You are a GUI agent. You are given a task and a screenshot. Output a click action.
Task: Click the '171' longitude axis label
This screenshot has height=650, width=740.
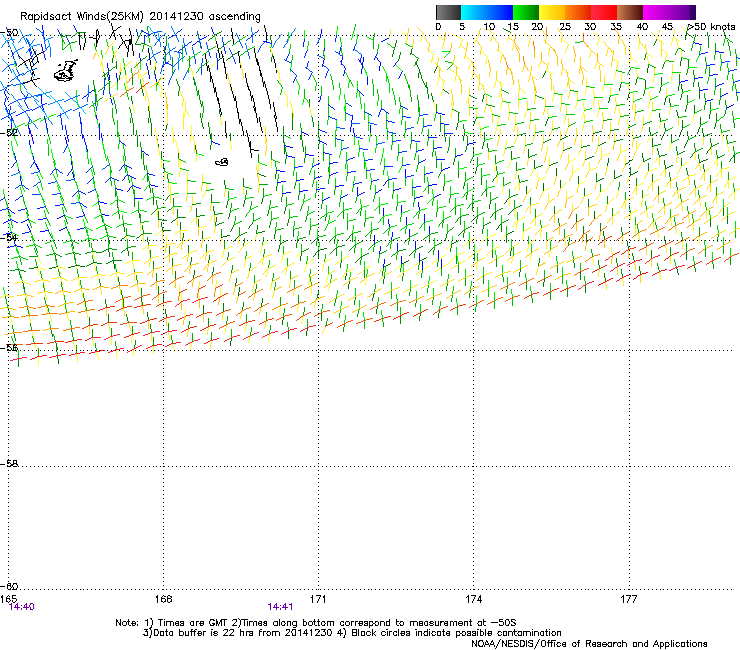(318, 599)
